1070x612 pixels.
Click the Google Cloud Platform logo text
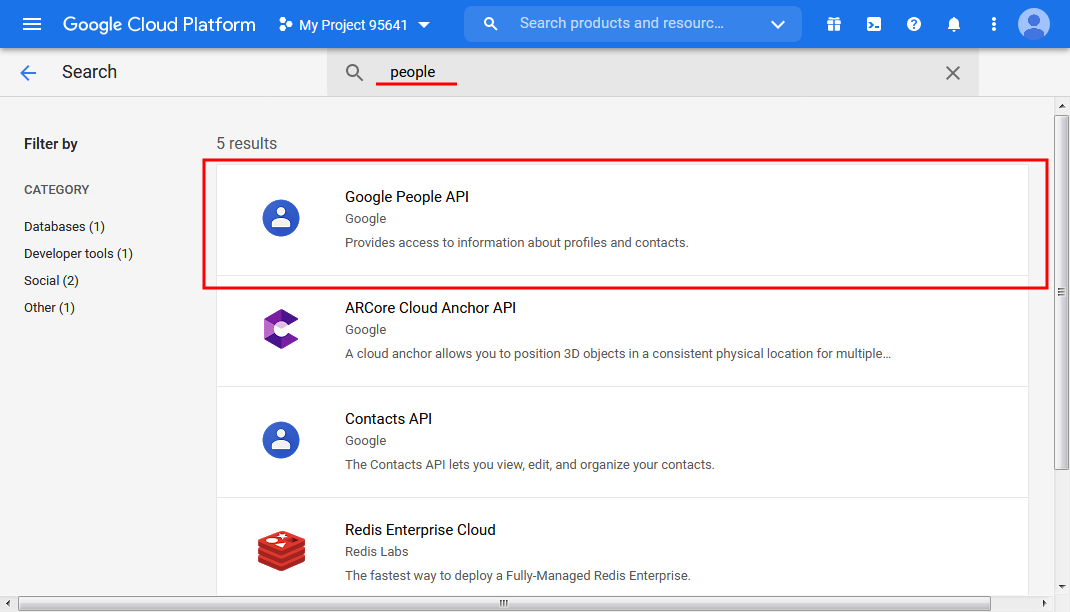[x=159, y=25]
